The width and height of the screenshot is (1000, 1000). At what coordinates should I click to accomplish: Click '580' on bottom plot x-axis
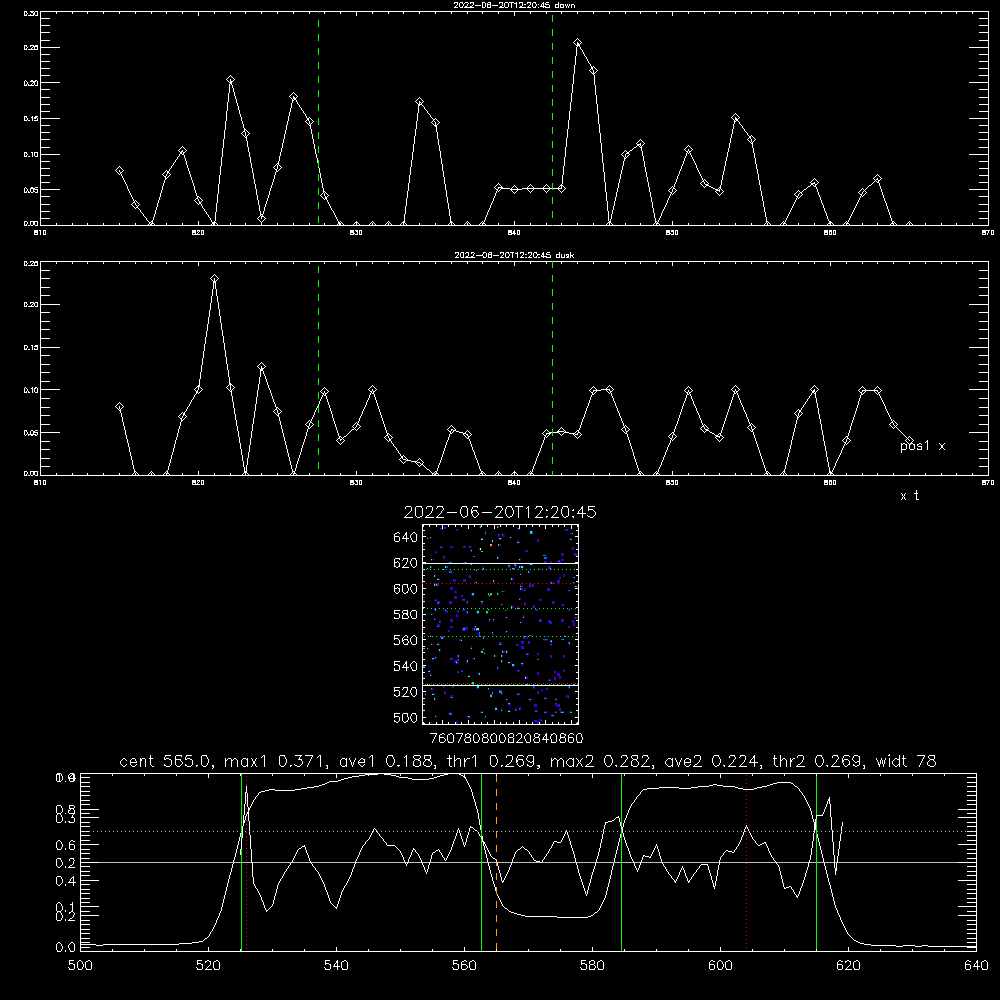point(592,966)
